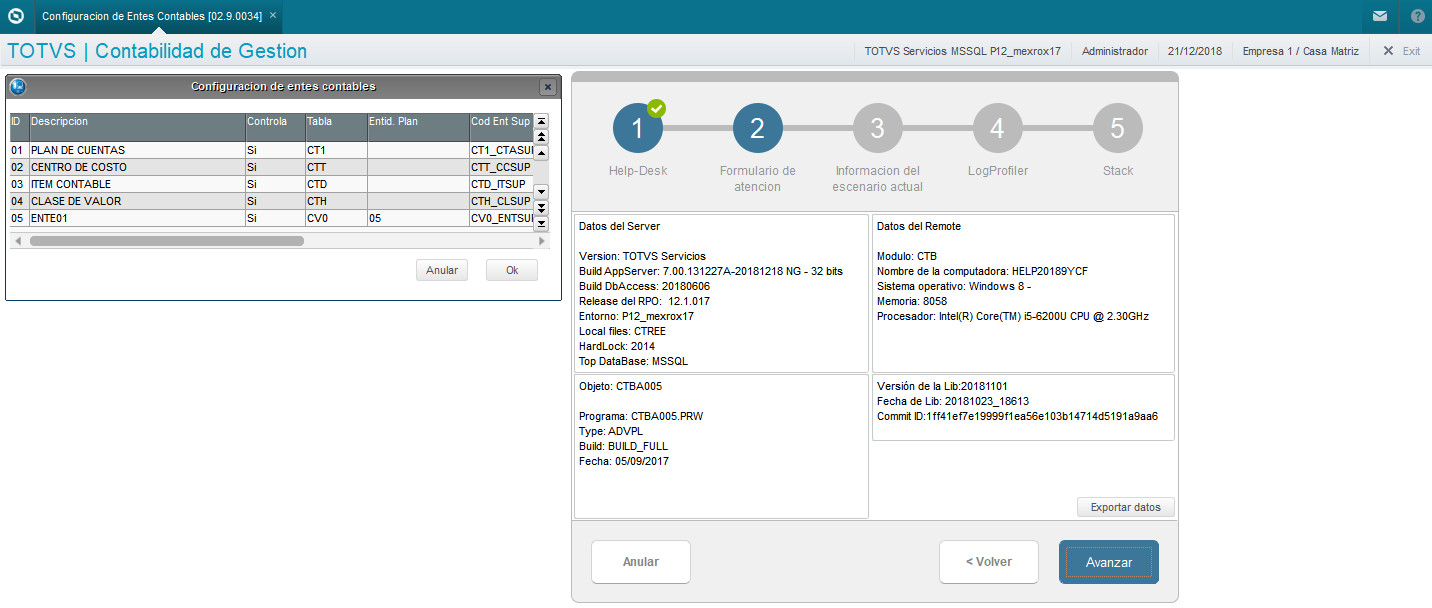Click the Exportar datos button

[x=1126, y=507]
